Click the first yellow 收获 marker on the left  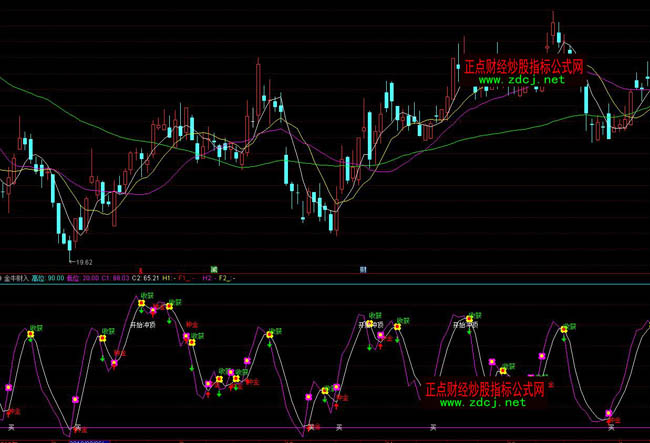(32, 336)
